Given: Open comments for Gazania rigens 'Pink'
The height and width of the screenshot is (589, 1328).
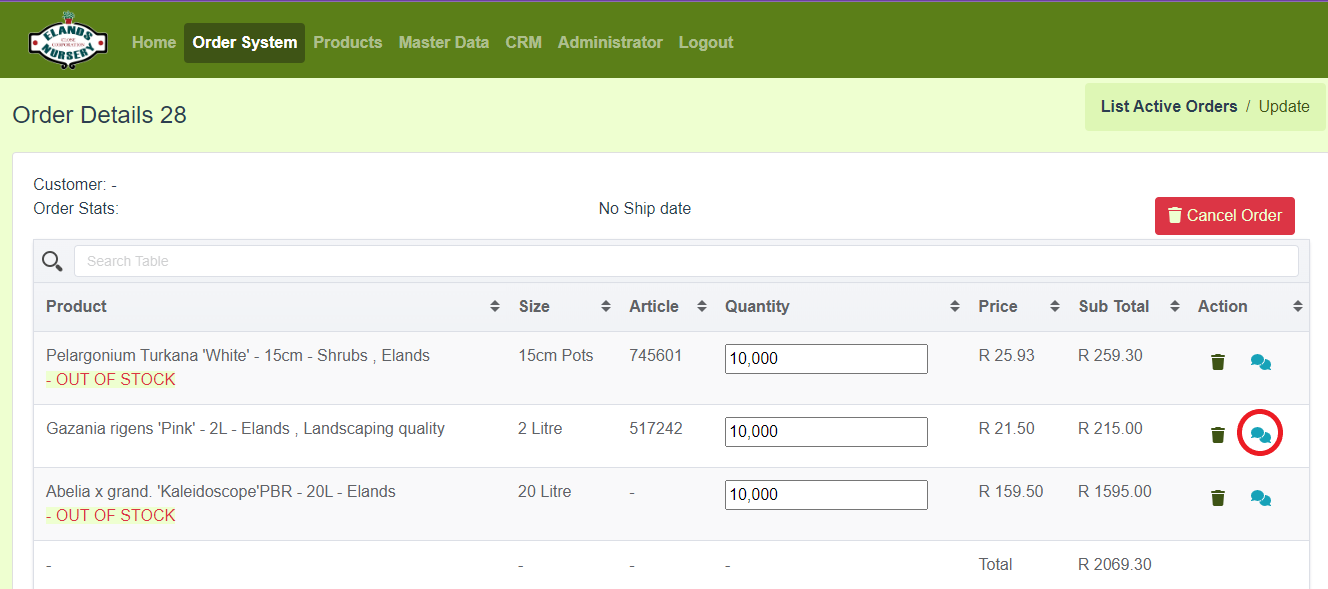Looking at the screenshot, I should [1260, 435].
